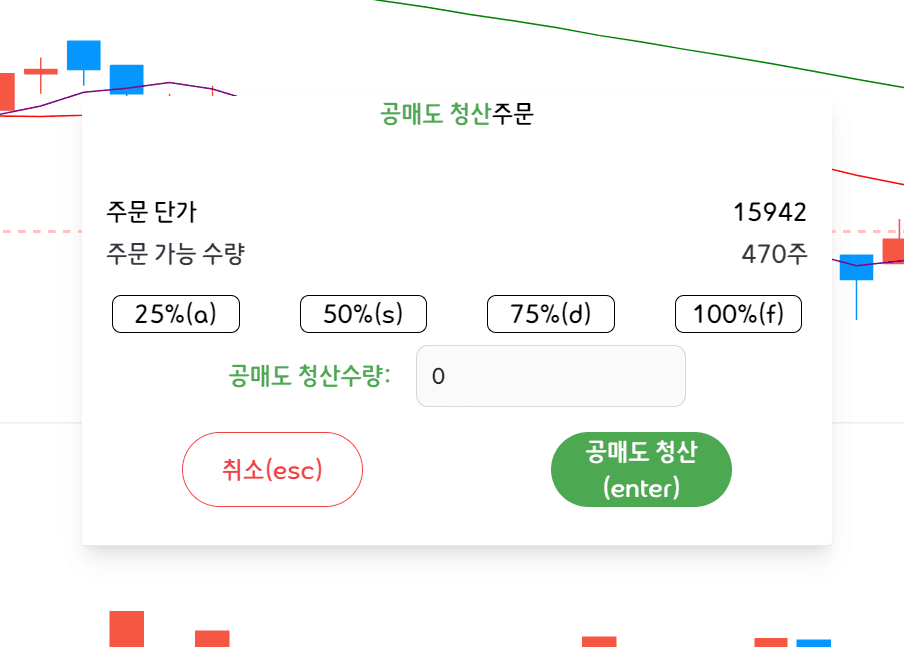Confirm with green 공매도 청산 (enter) button
This screenshot has height=647, width=904.
[641, 469]
